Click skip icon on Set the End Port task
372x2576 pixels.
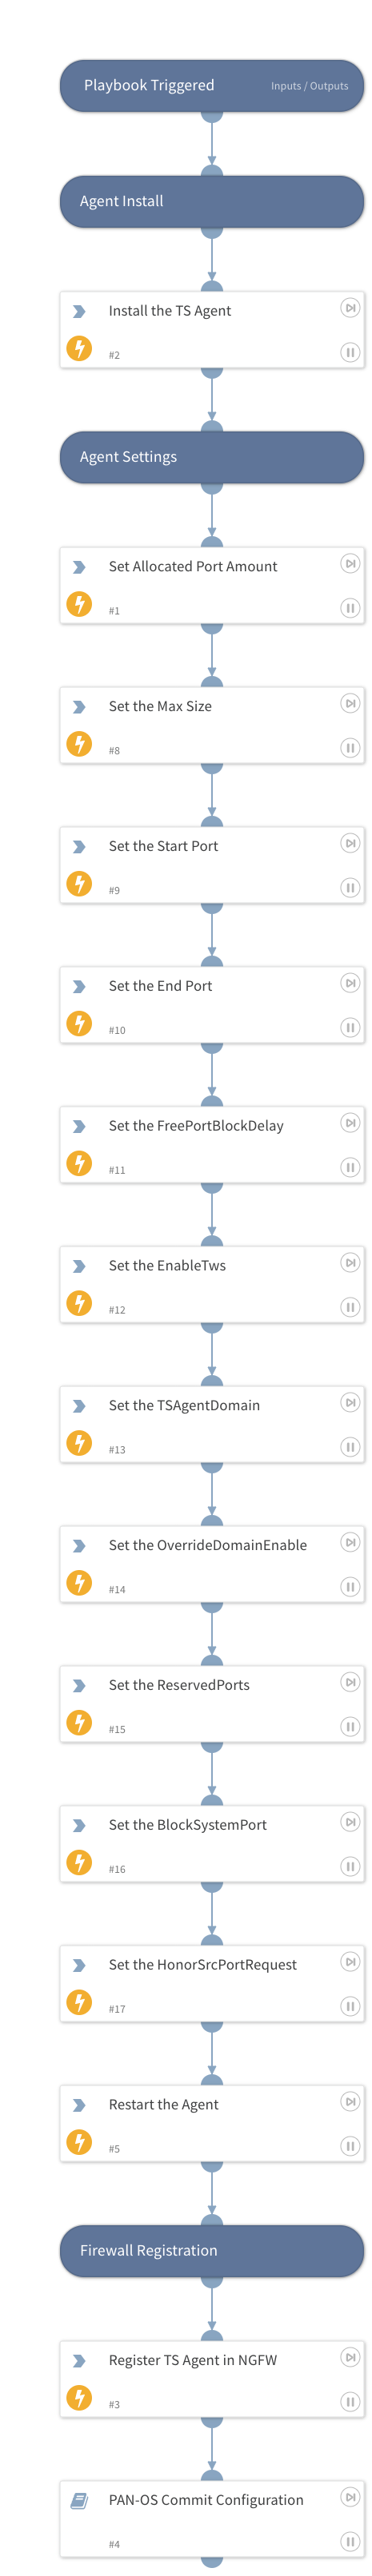pyautogui.click(x=349, y=983)
